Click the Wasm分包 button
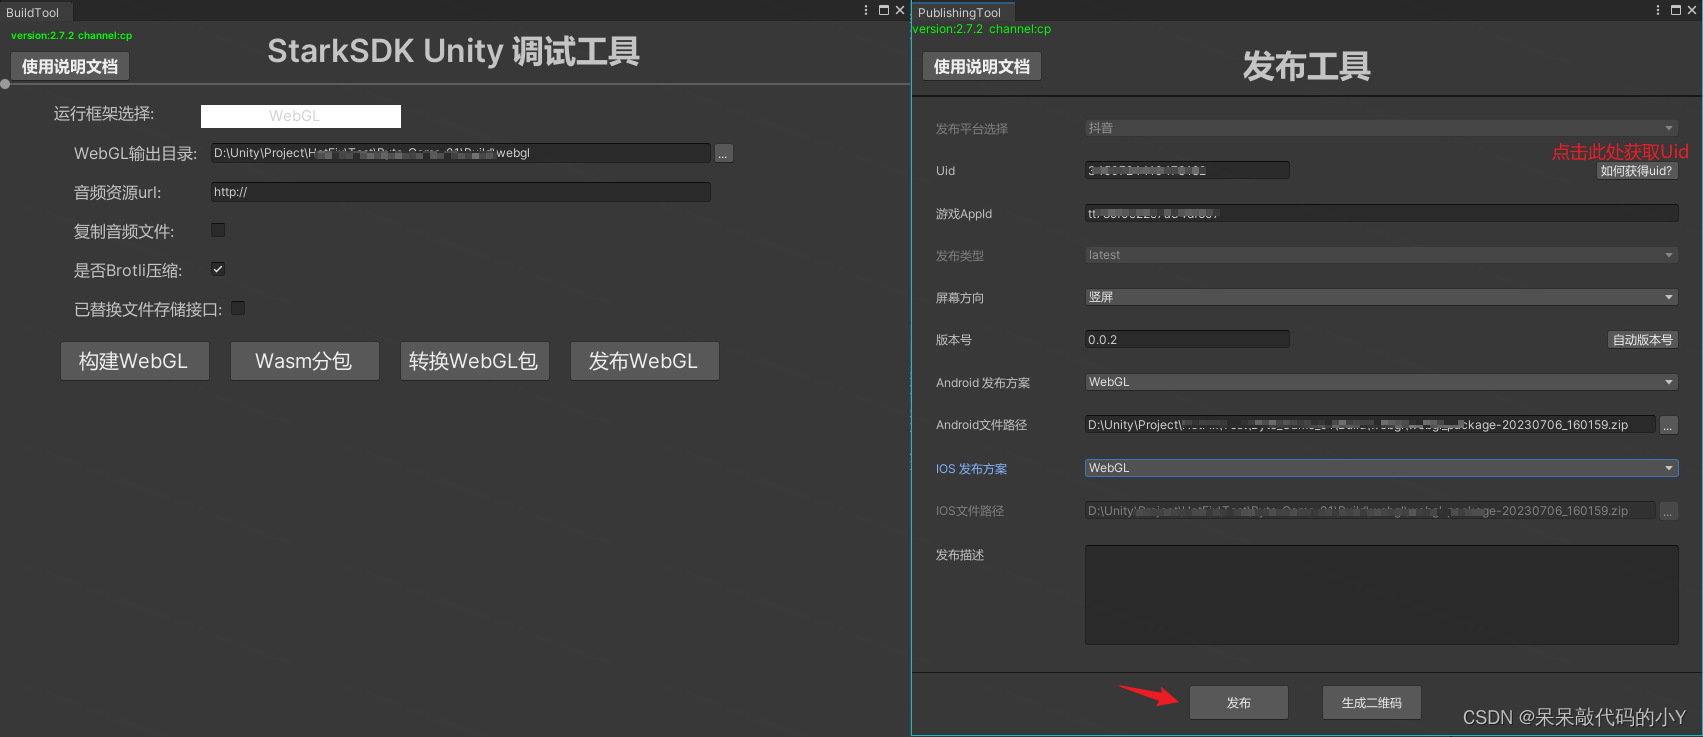The image size is (1703, 737). pyautogui.click(x=304, y=361)
